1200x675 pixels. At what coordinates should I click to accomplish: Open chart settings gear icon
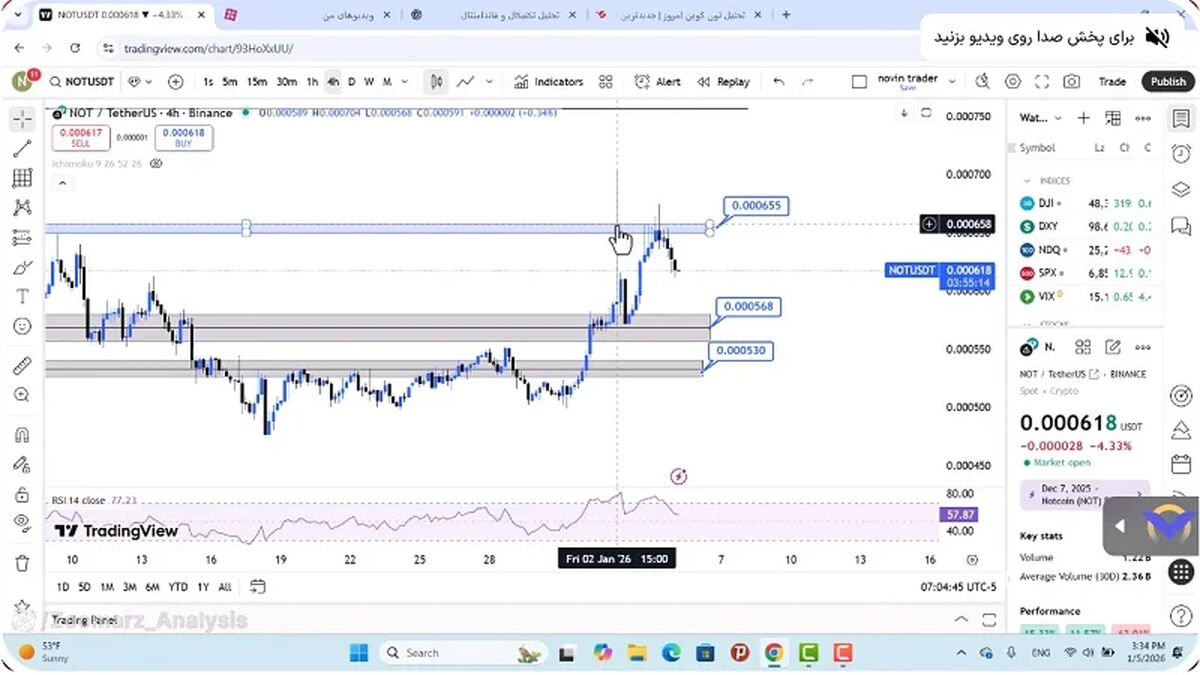point(1013,82)
